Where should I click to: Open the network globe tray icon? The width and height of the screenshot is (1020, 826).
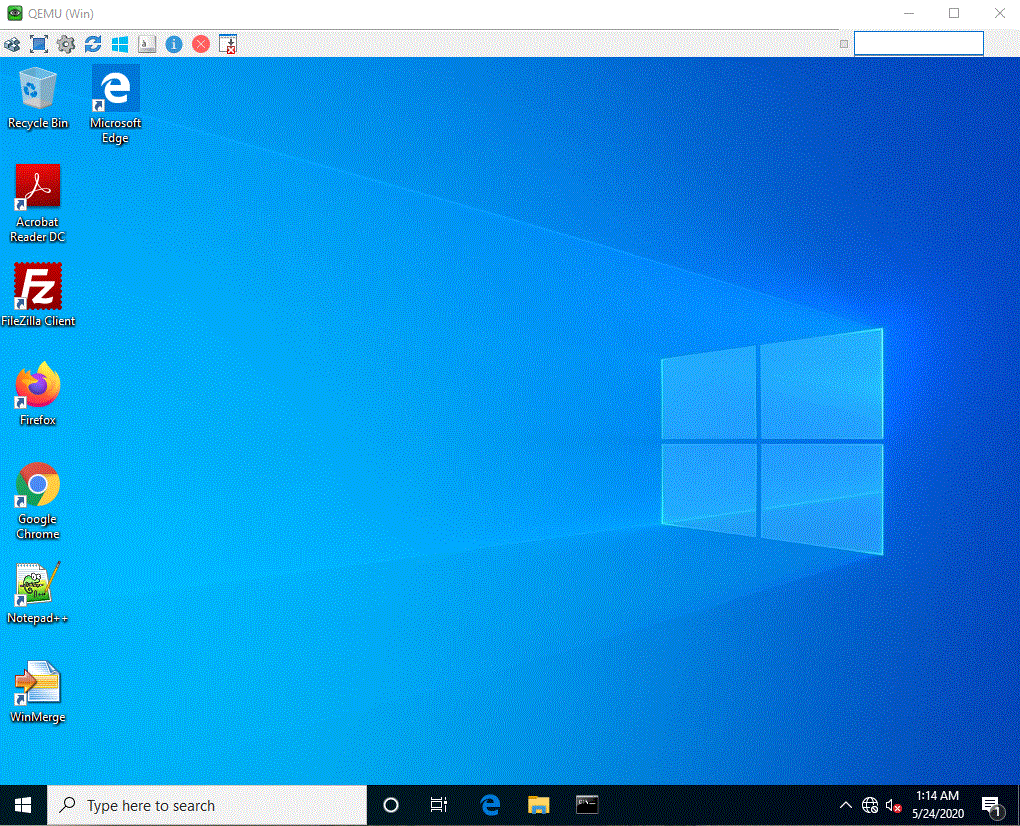pyautogui.click(x=870, y=805)
